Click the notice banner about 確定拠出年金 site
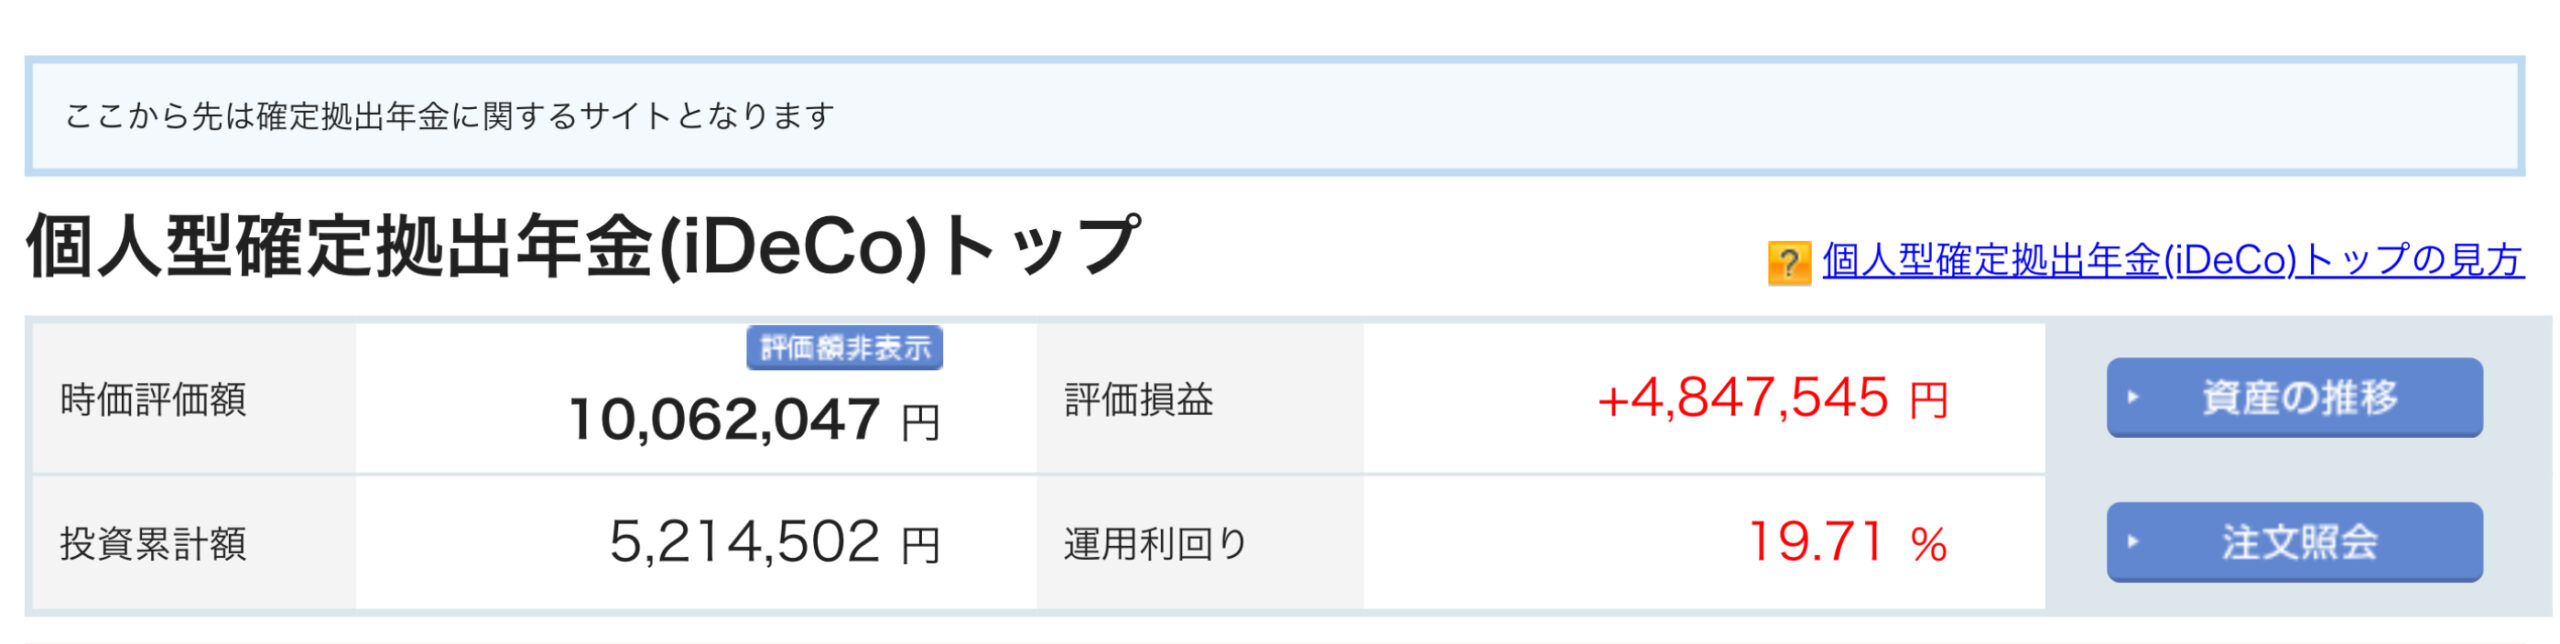Viewport: 2560px width, 644px height. tap(1275, 116)
